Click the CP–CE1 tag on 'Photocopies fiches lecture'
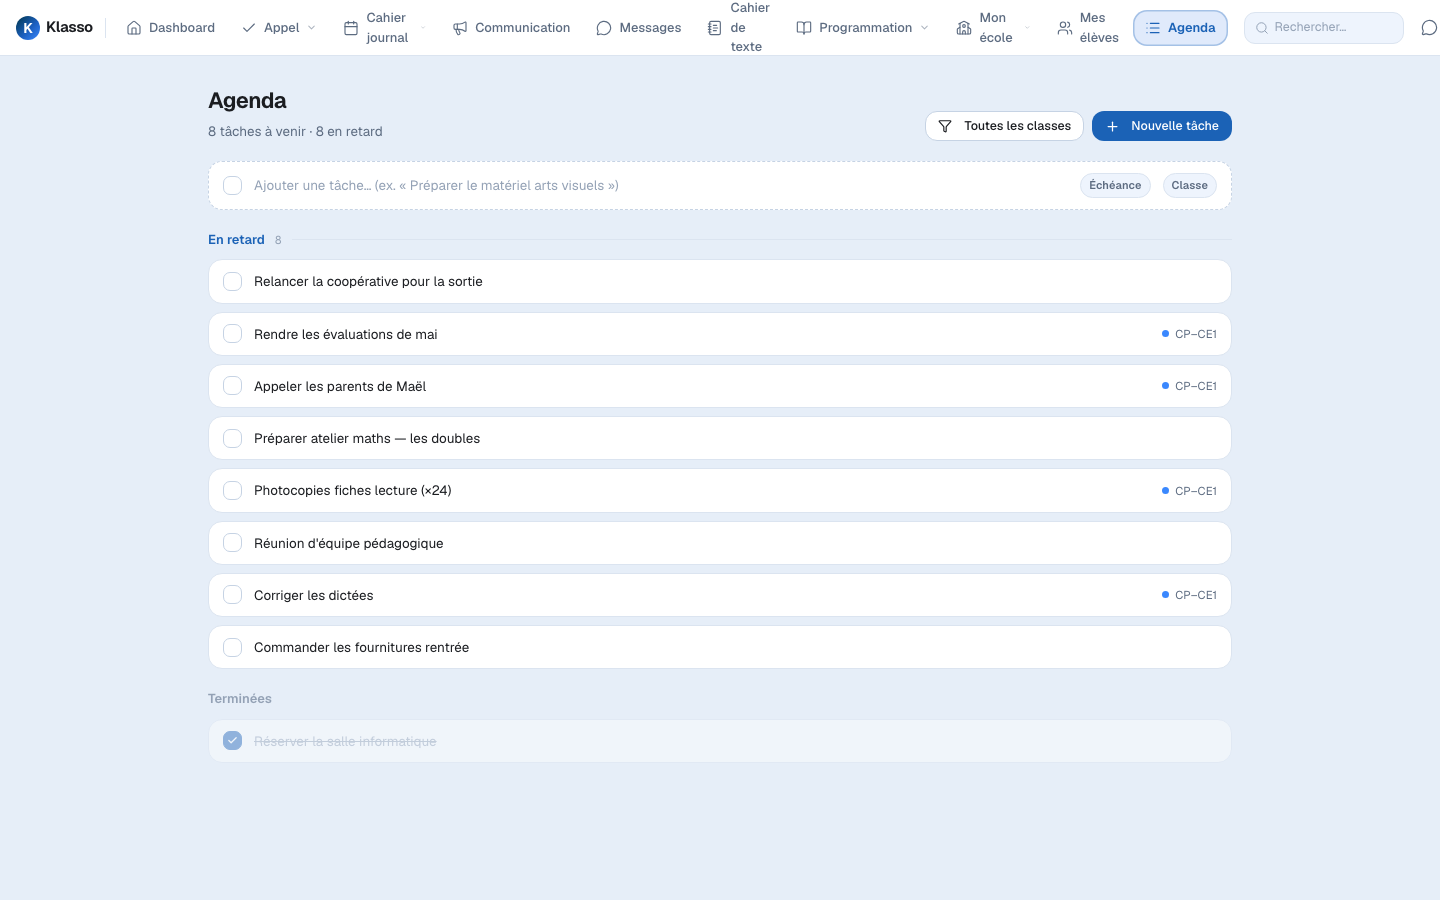Viewport: 1440px width, 900px height. coord(1189,491)
